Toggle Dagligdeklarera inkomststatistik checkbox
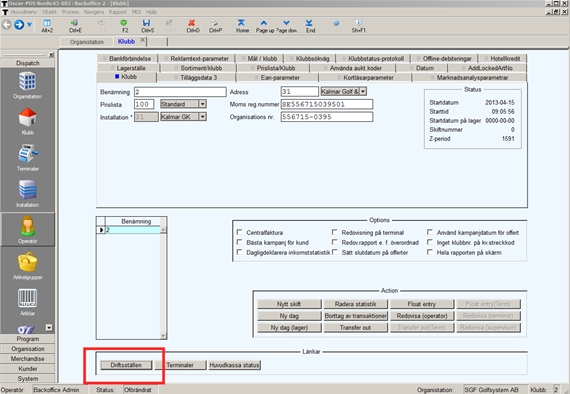Image resolution: width=570 pixels, height=394 pixels. pos(239,252)
